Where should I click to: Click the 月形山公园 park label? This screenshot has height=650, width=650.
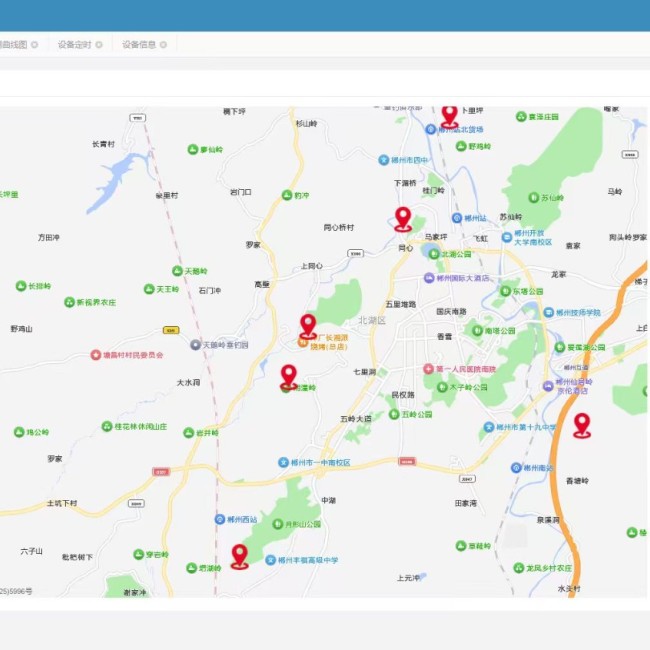[x=303, y=523]
